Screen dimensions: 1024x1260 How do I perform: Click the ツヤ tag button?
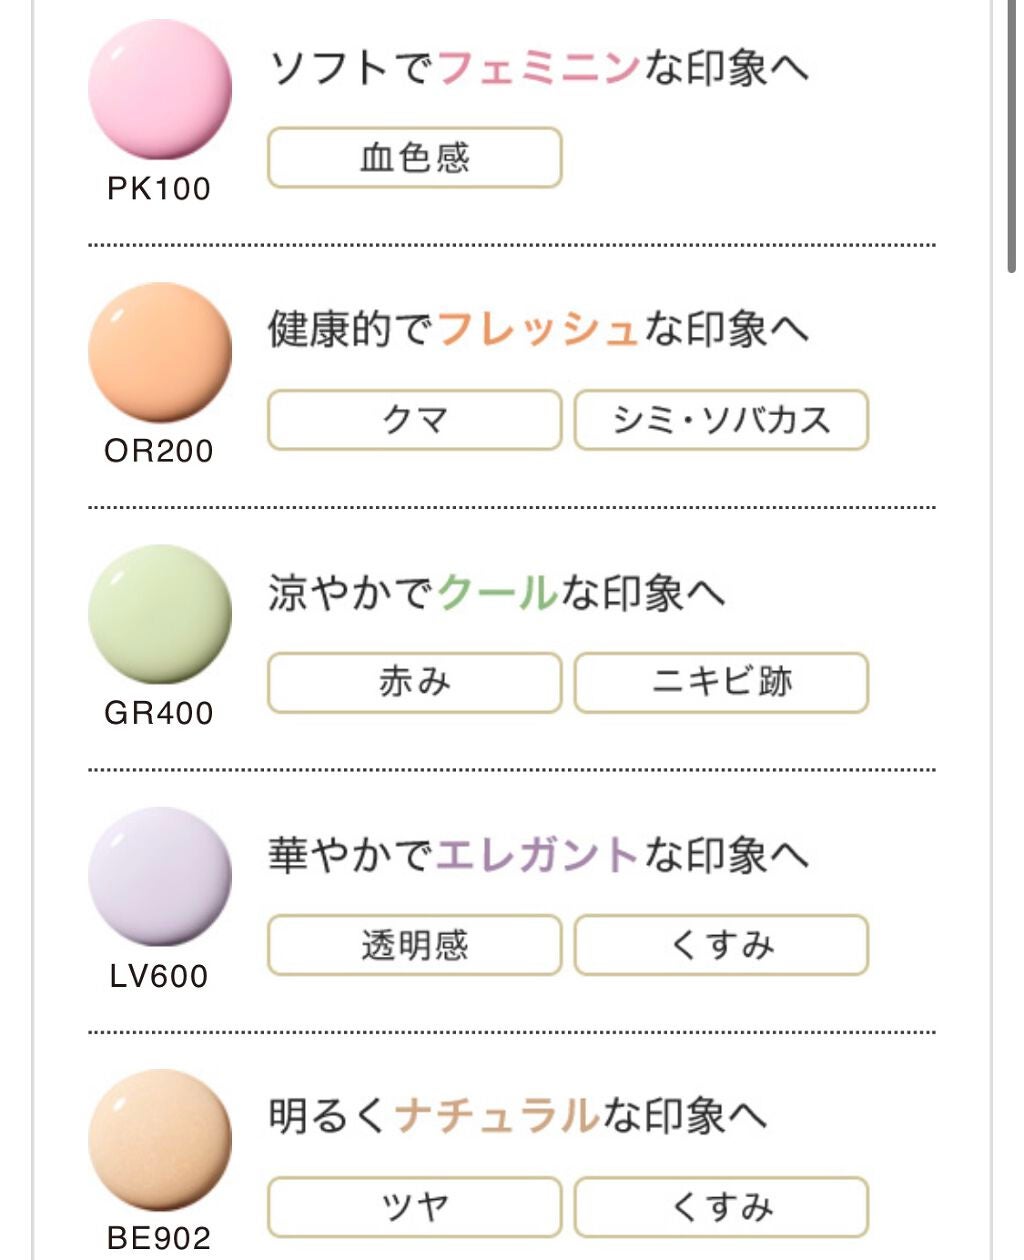click(x=415, y=1207)
